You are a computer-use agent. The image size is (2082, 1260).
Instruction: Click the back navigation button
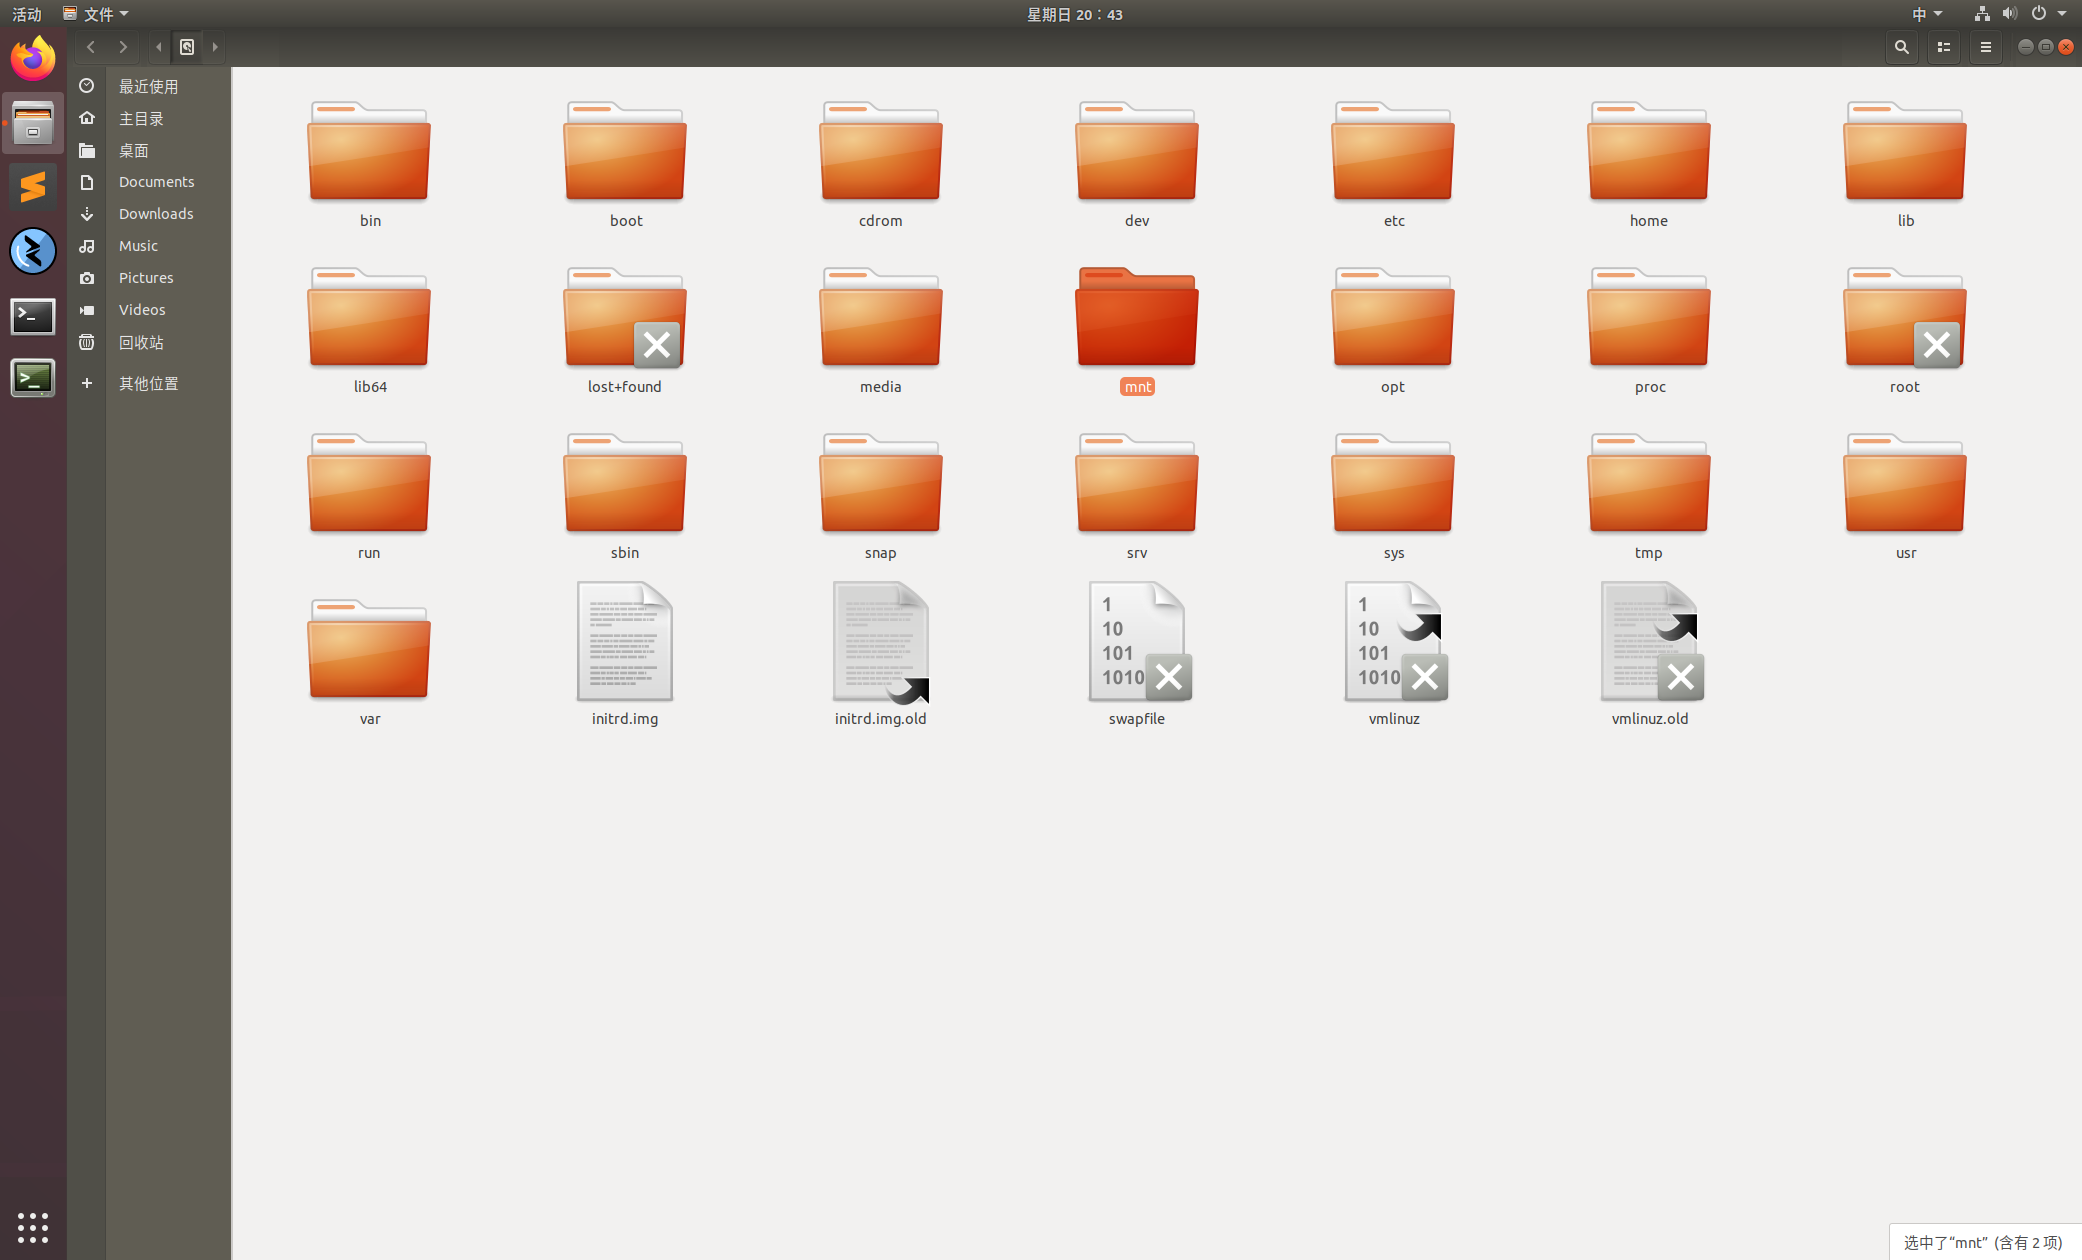click(x=90, y=47)
